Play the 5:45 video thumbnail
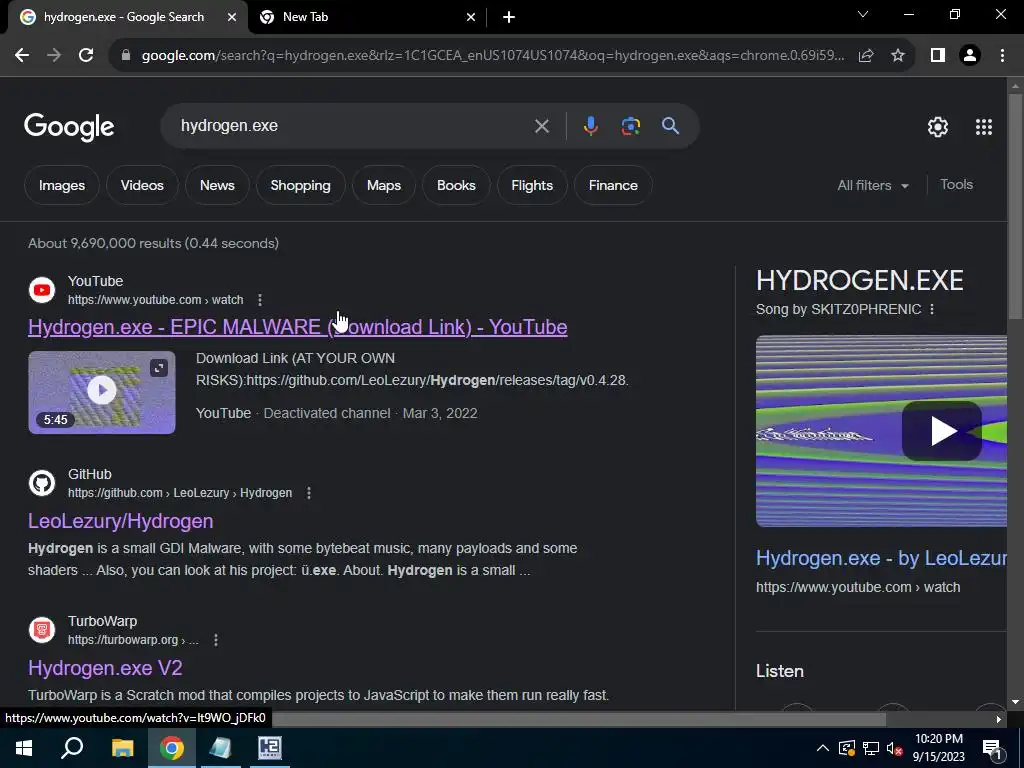1024x768 pixels. click(x=102, y=392)
